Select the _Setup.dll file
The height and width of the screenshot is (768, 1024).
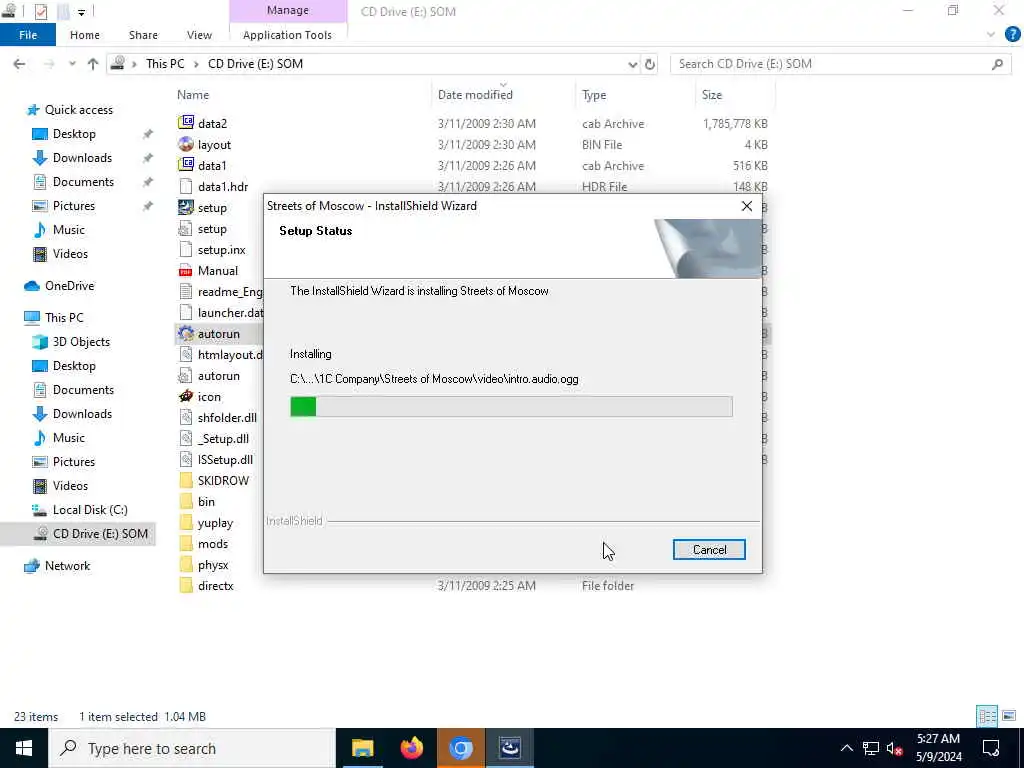(223, 439)
